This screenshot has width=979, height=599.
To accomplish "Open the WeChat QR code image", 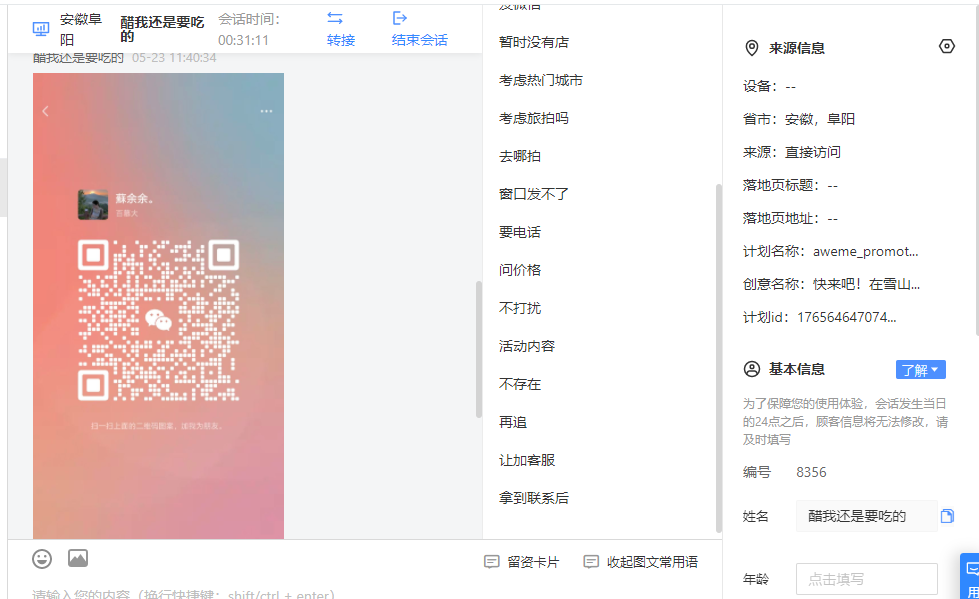I will coord(159,320).
